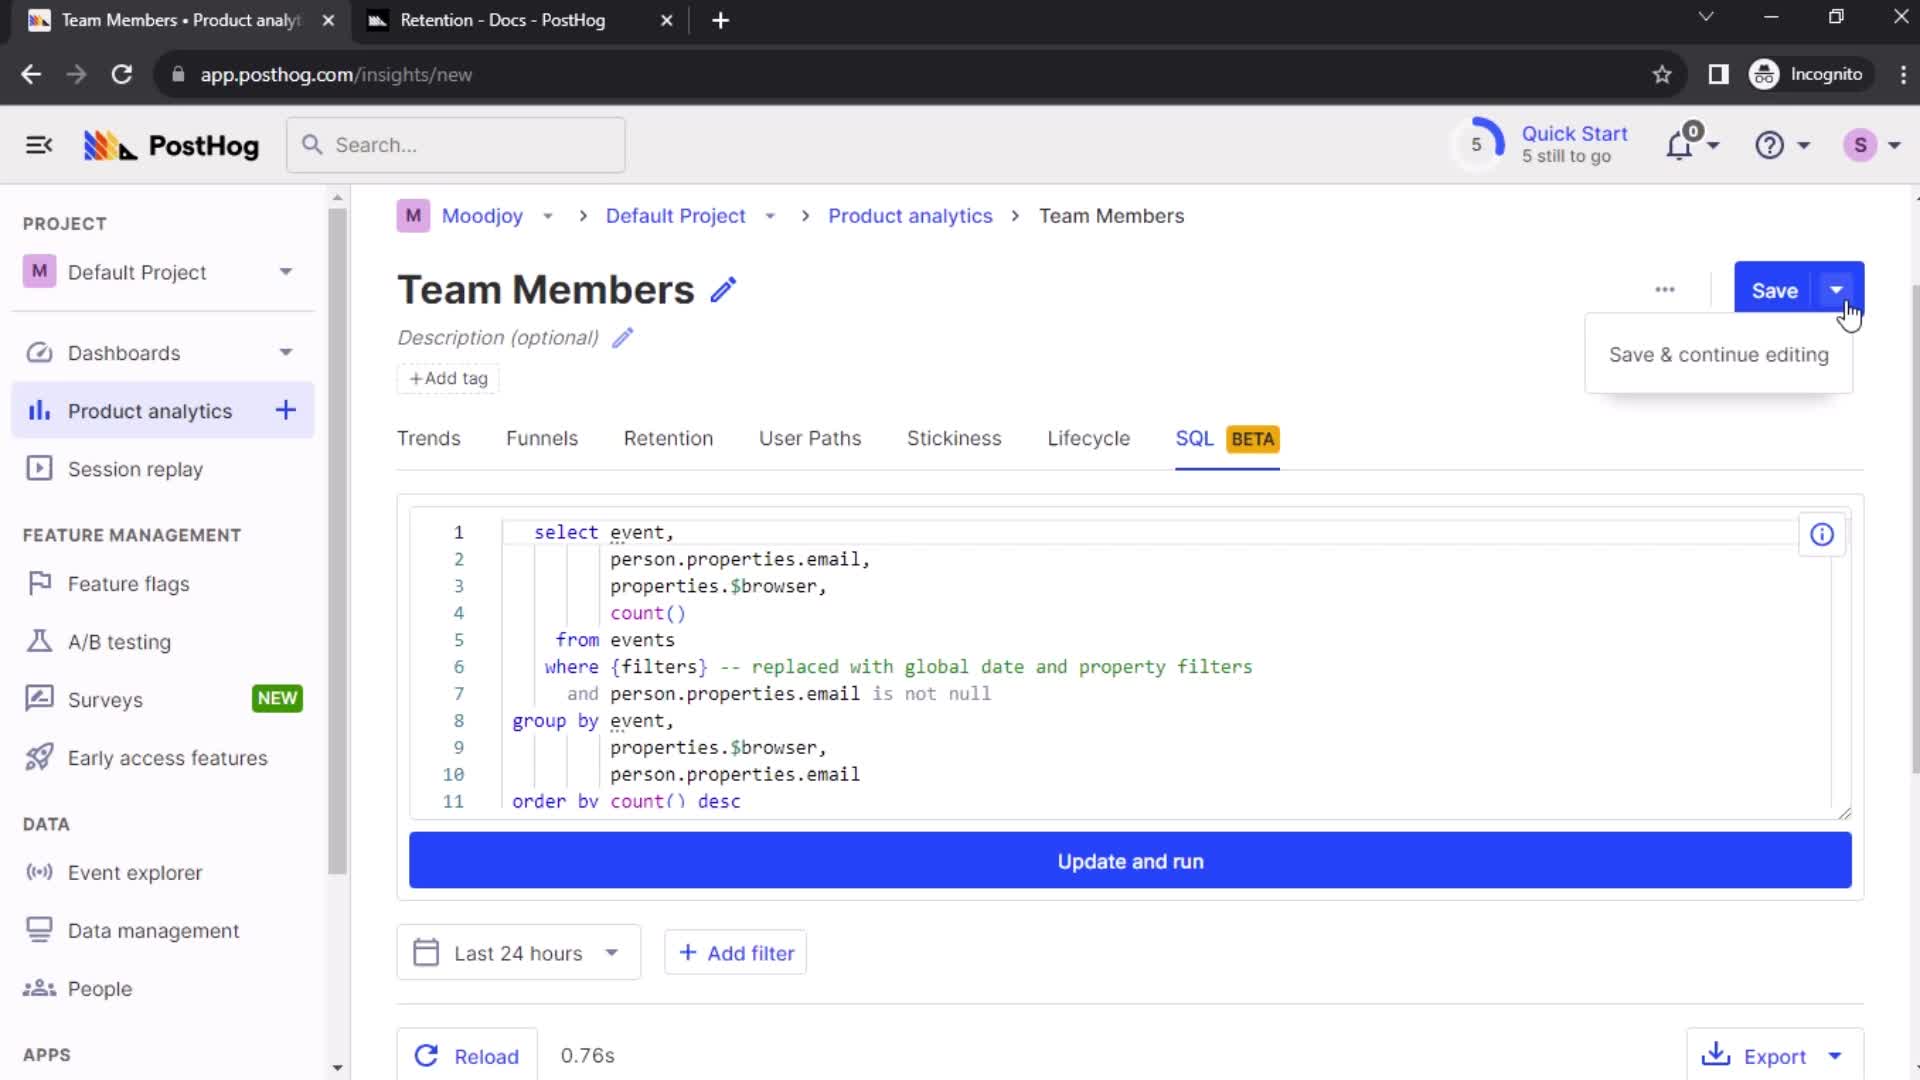Select the Product analytics nav item
The height and width of the screenshot is (1080, 1920).
(x=149, y=410)
